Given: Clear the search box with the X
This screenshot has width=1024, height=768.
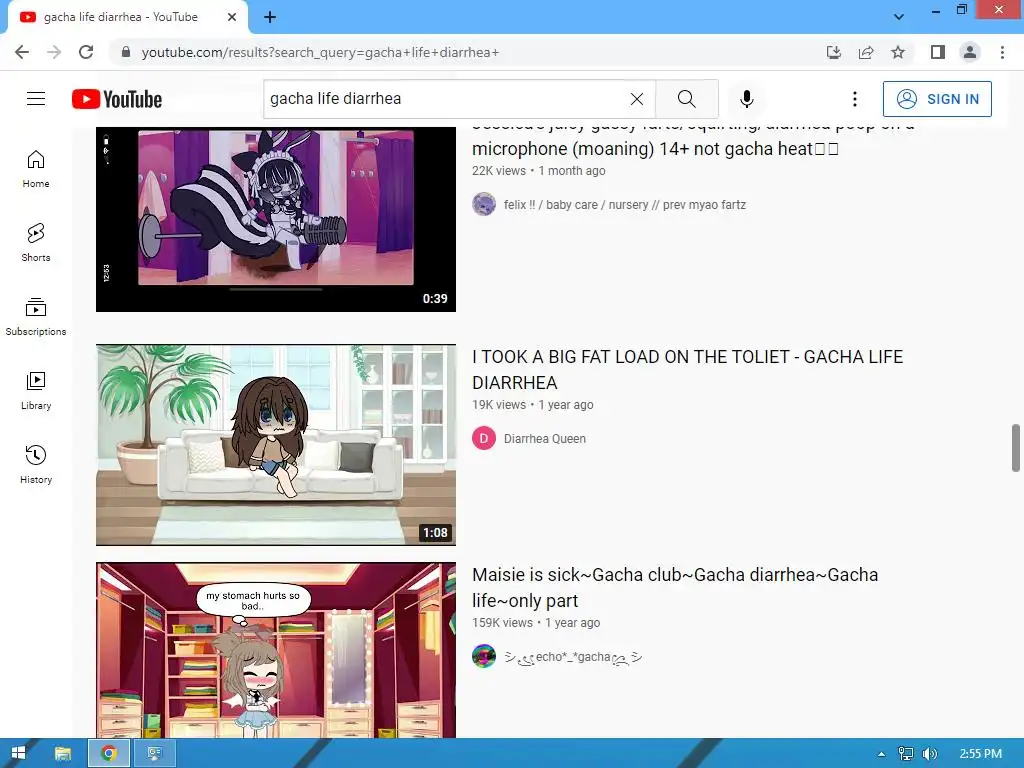Looking at the screenshot, I should coord(637,99).
